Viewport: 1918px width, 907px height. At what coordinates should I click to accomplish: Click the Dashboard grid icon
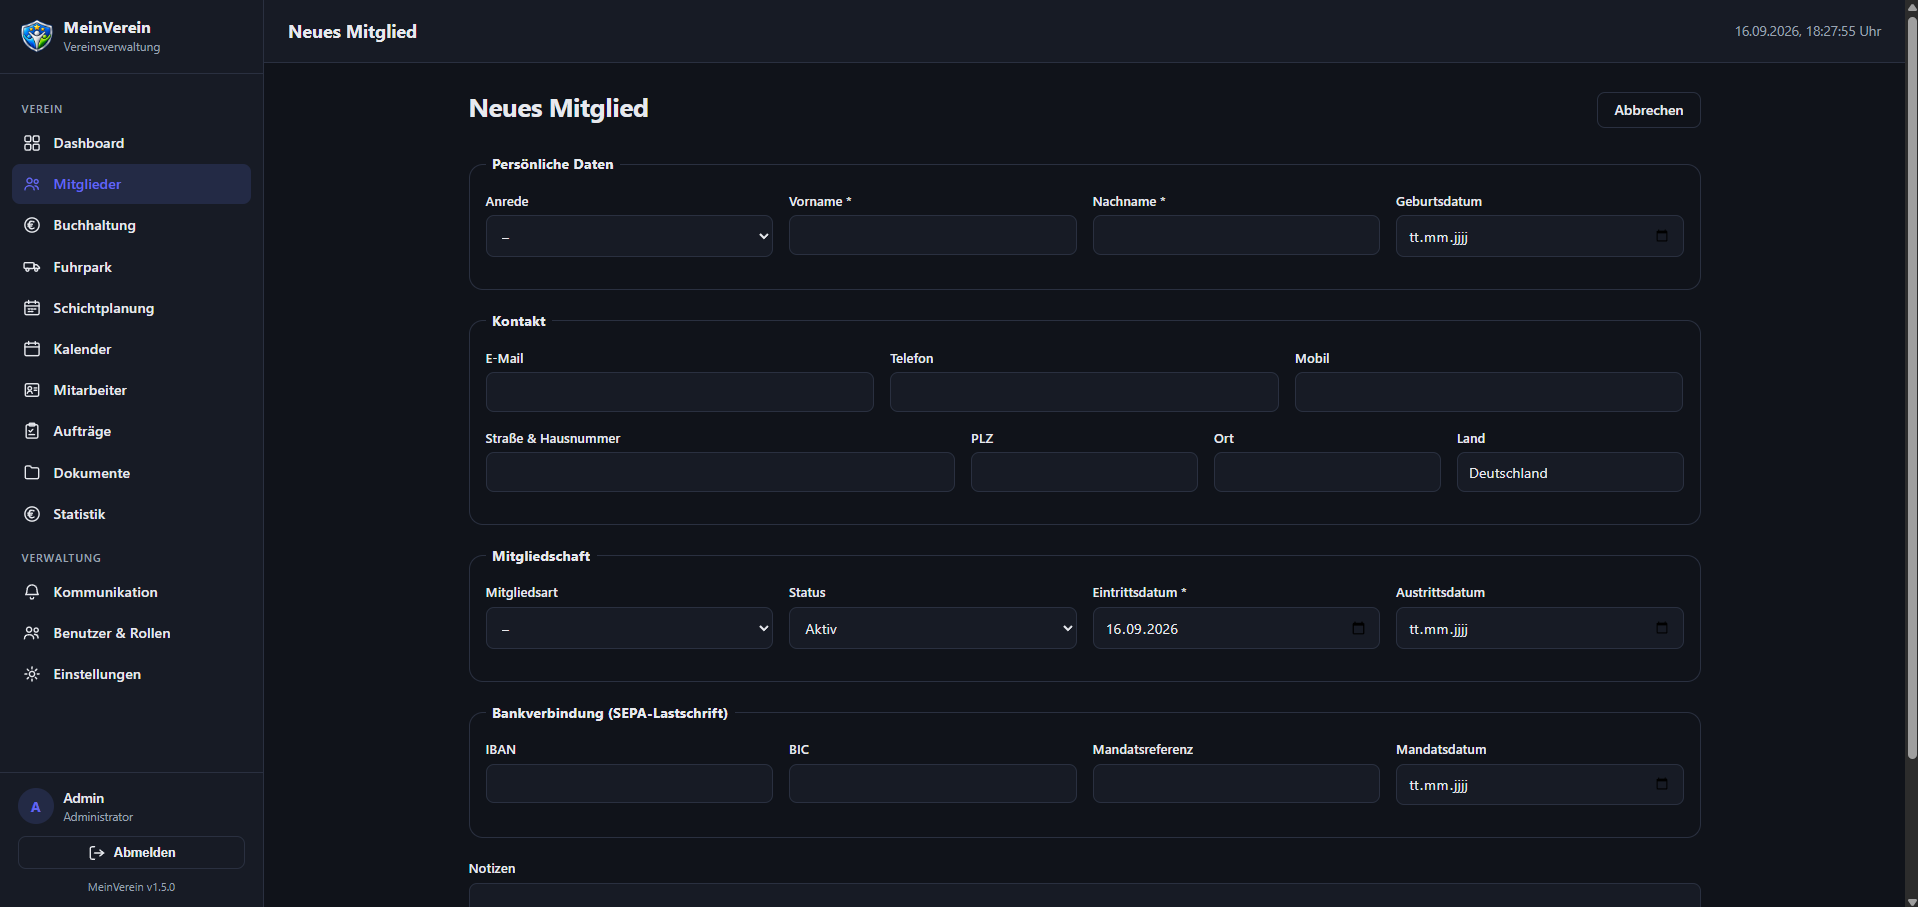click(x=32, y=143)
